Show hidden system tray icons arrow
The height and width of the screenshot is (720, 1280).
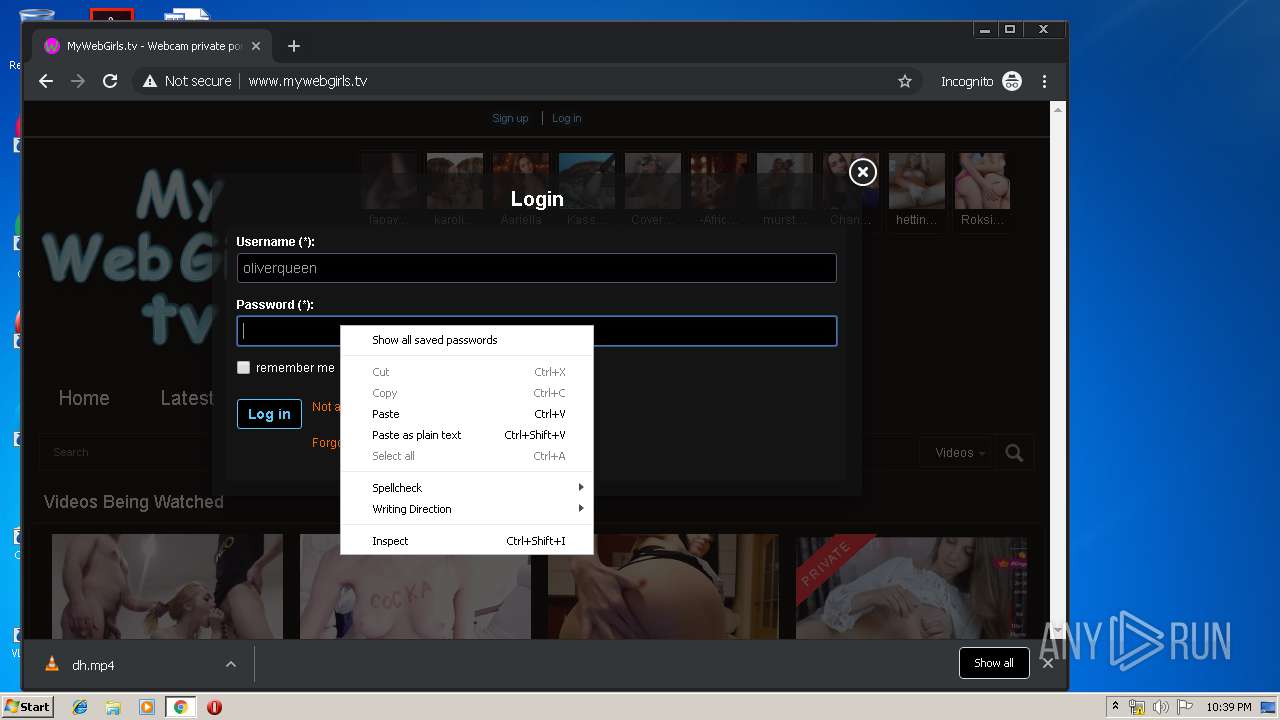(x=1115, y=707)
